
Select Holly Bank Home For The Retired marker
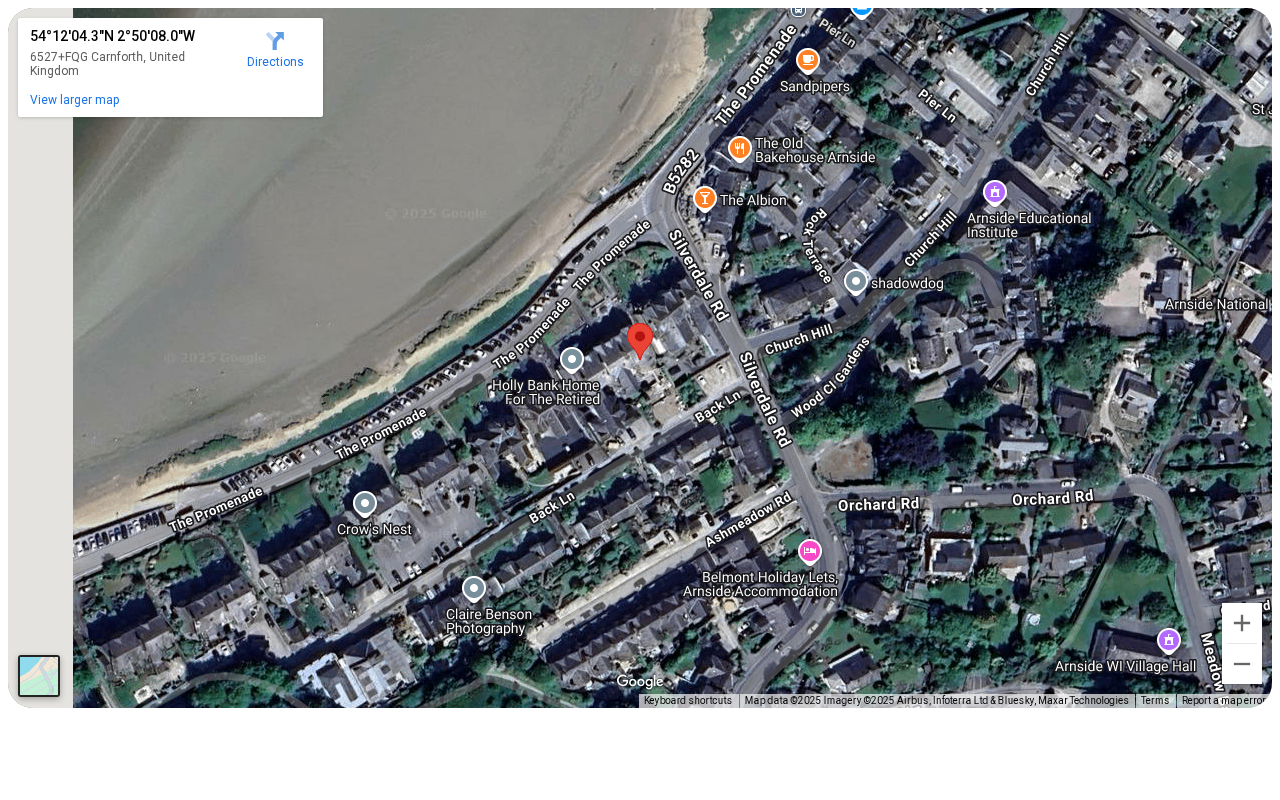pyautogui.click(x=572, y=360)
